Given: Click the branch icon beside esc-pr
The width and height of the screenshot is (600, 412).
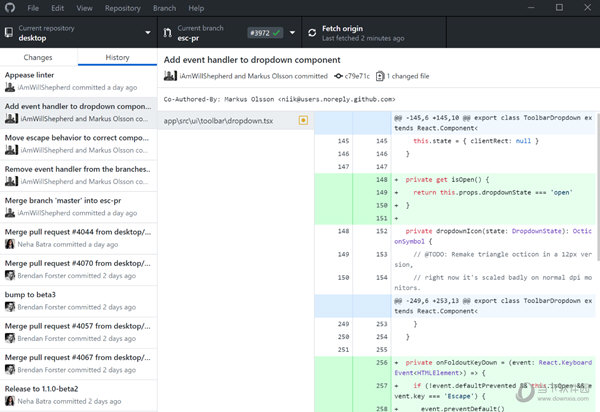Looking at the screenshot, I should 166,33.
